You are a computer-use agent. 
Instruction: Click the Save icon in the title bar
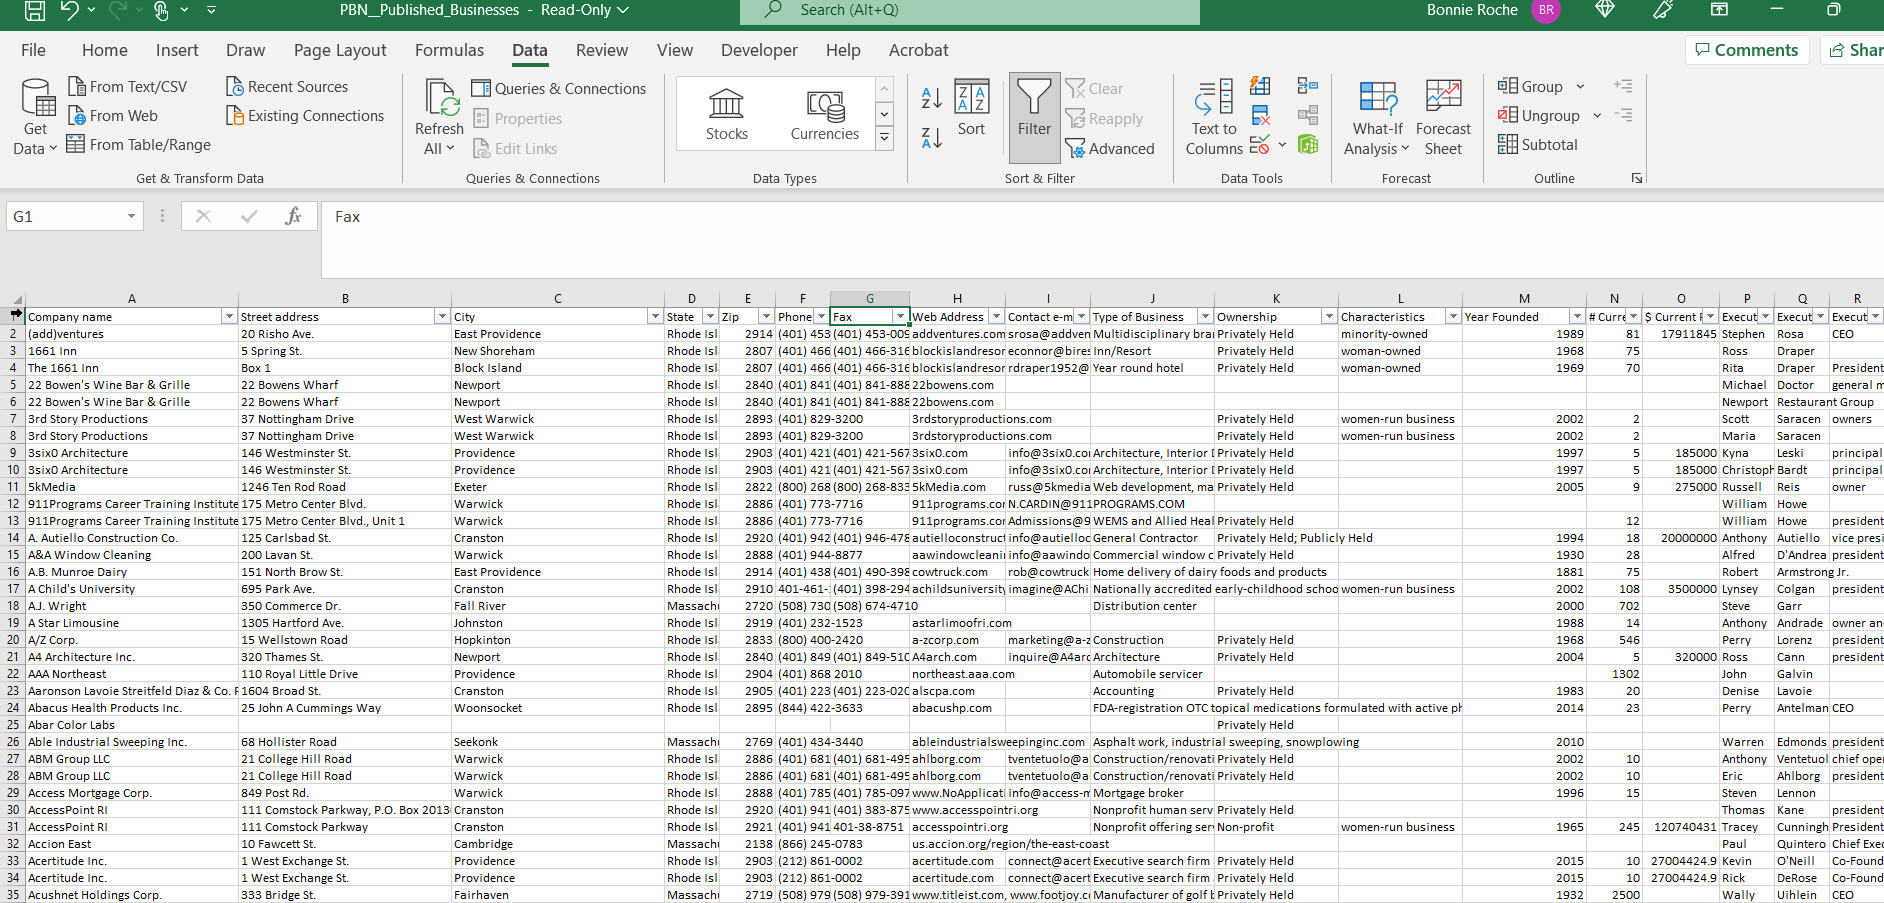tap(34, 11)
